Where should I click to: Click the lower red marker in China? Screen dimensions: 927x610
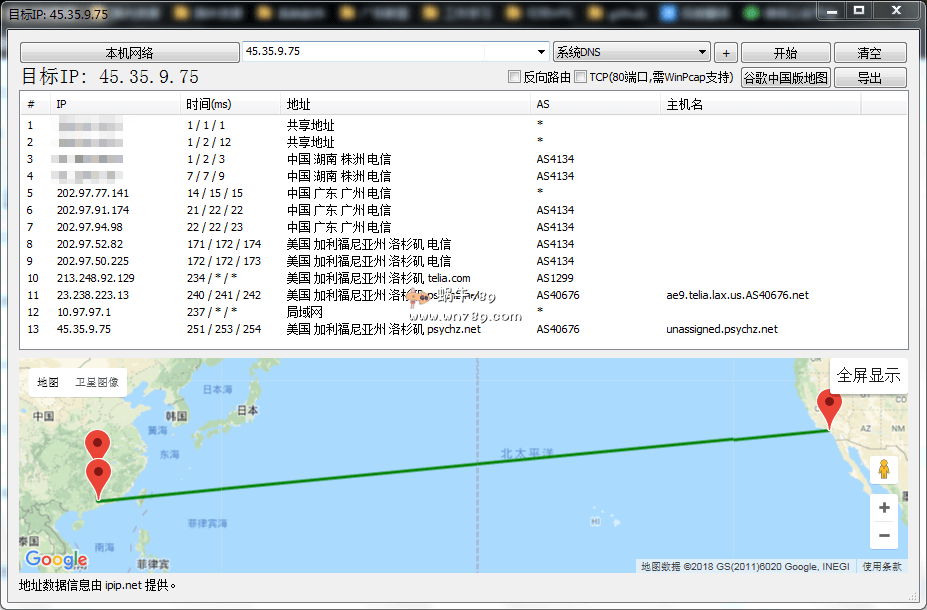(98, 477)
